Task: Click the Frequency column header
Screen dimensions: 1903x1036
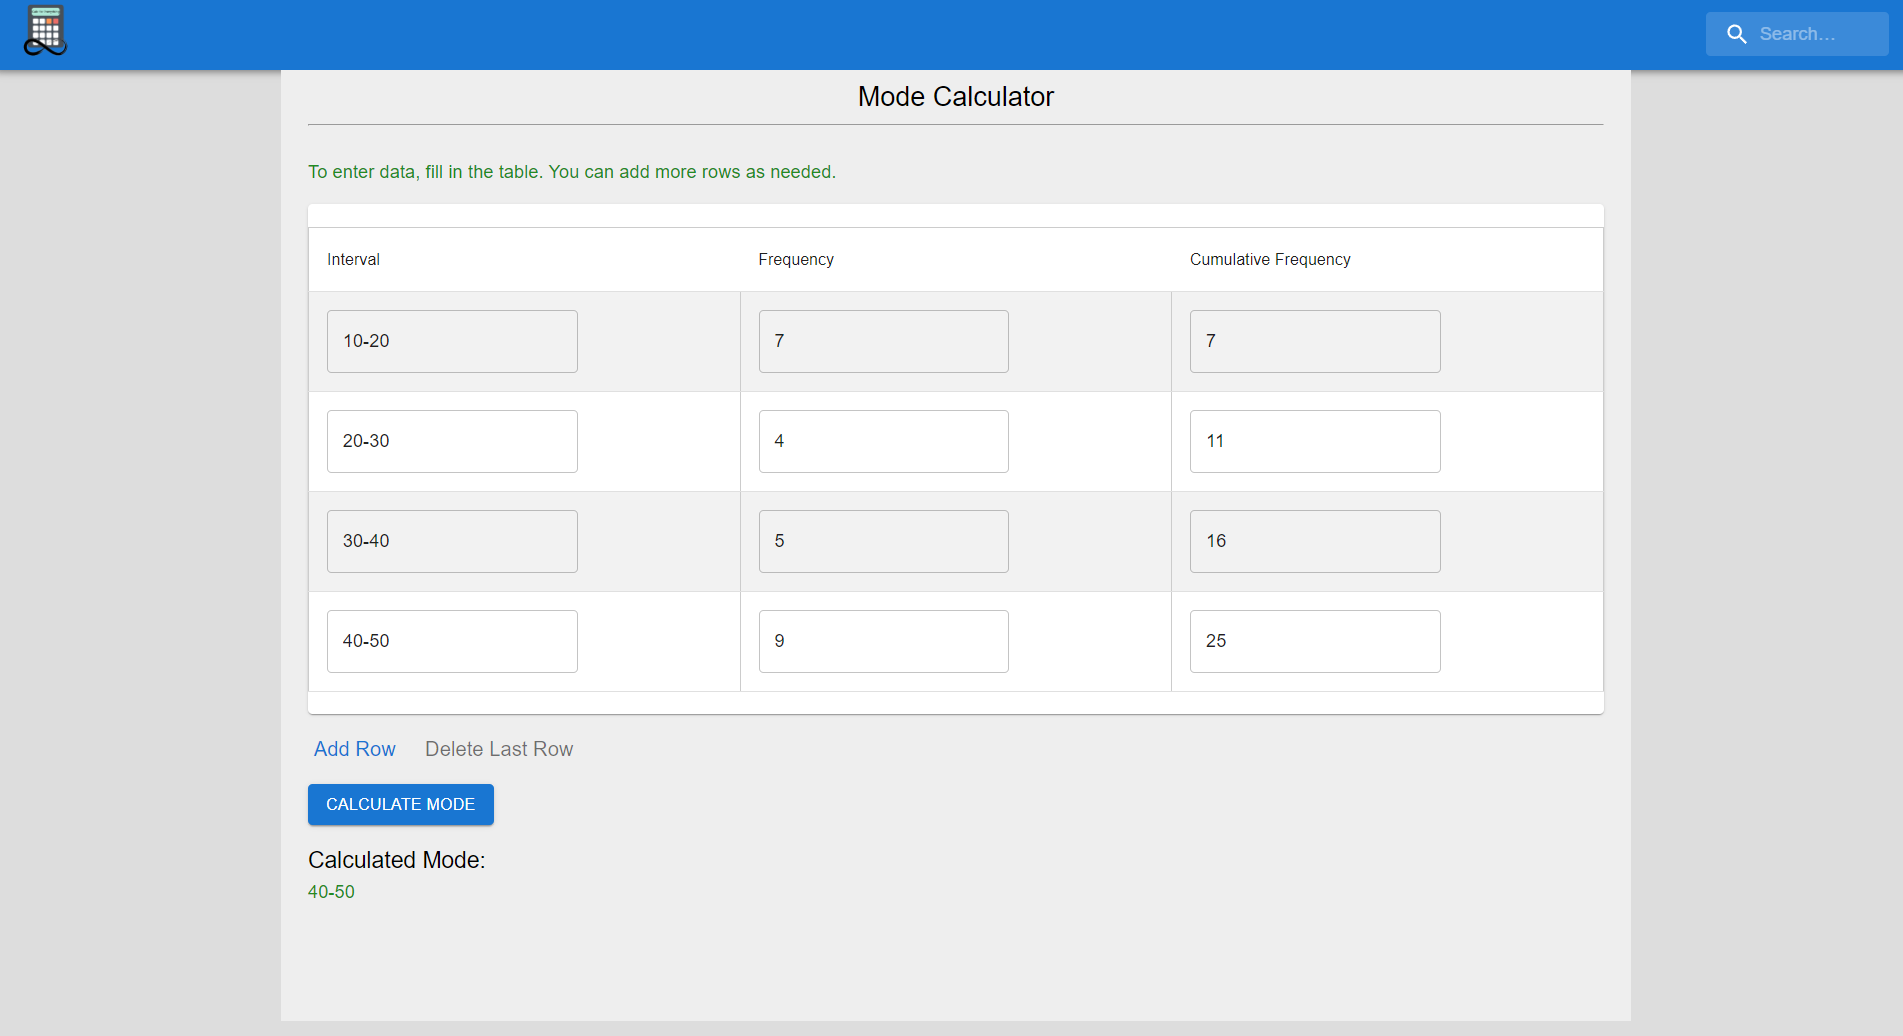Action: point(796,259)
